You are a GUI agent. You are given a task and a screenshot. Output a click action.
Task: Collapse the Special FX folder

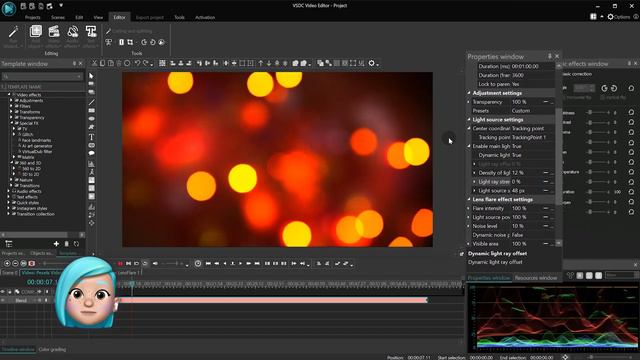point(11,123)
